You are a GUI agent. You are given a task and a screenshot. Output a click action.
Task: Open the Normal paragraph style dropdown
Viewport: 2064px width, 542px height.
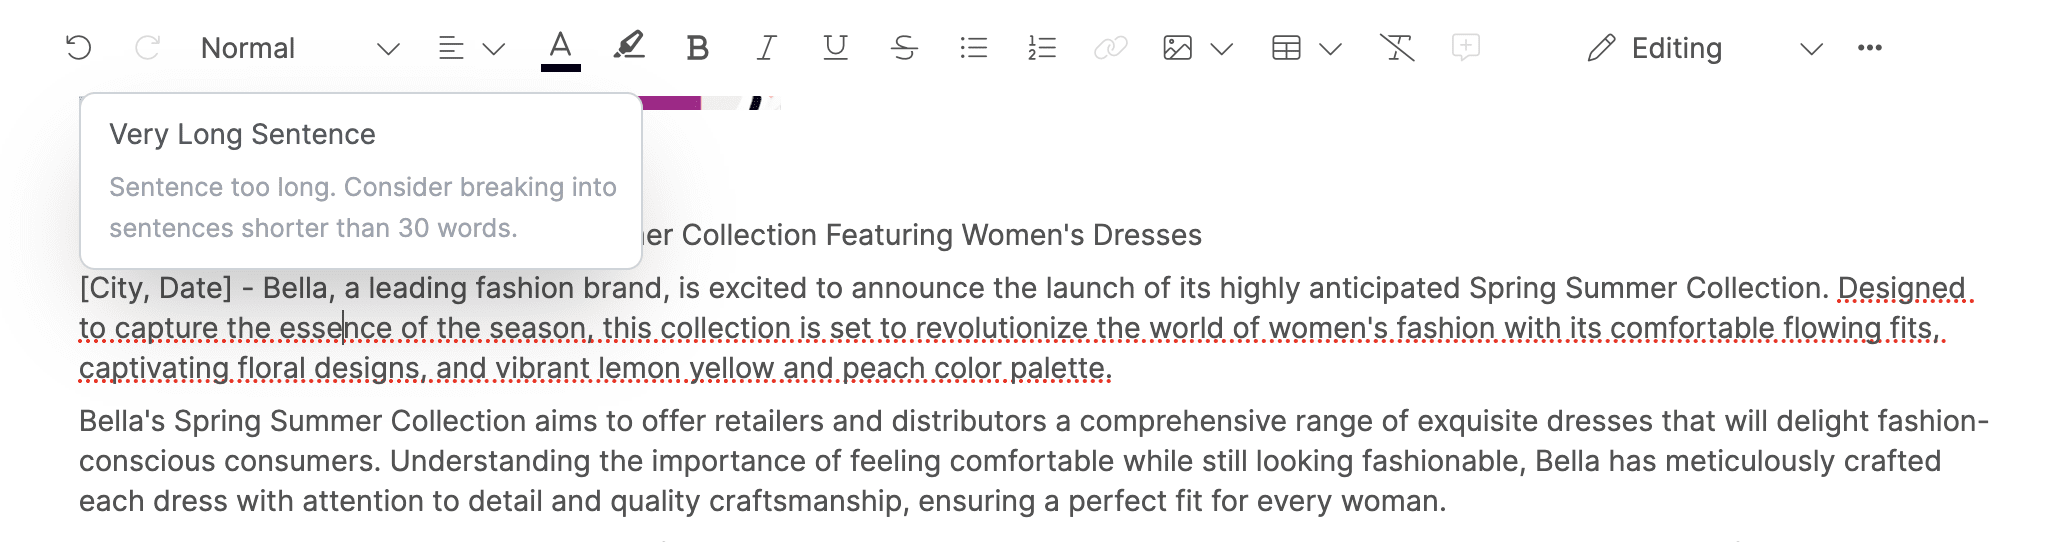[x=299, y=48]
